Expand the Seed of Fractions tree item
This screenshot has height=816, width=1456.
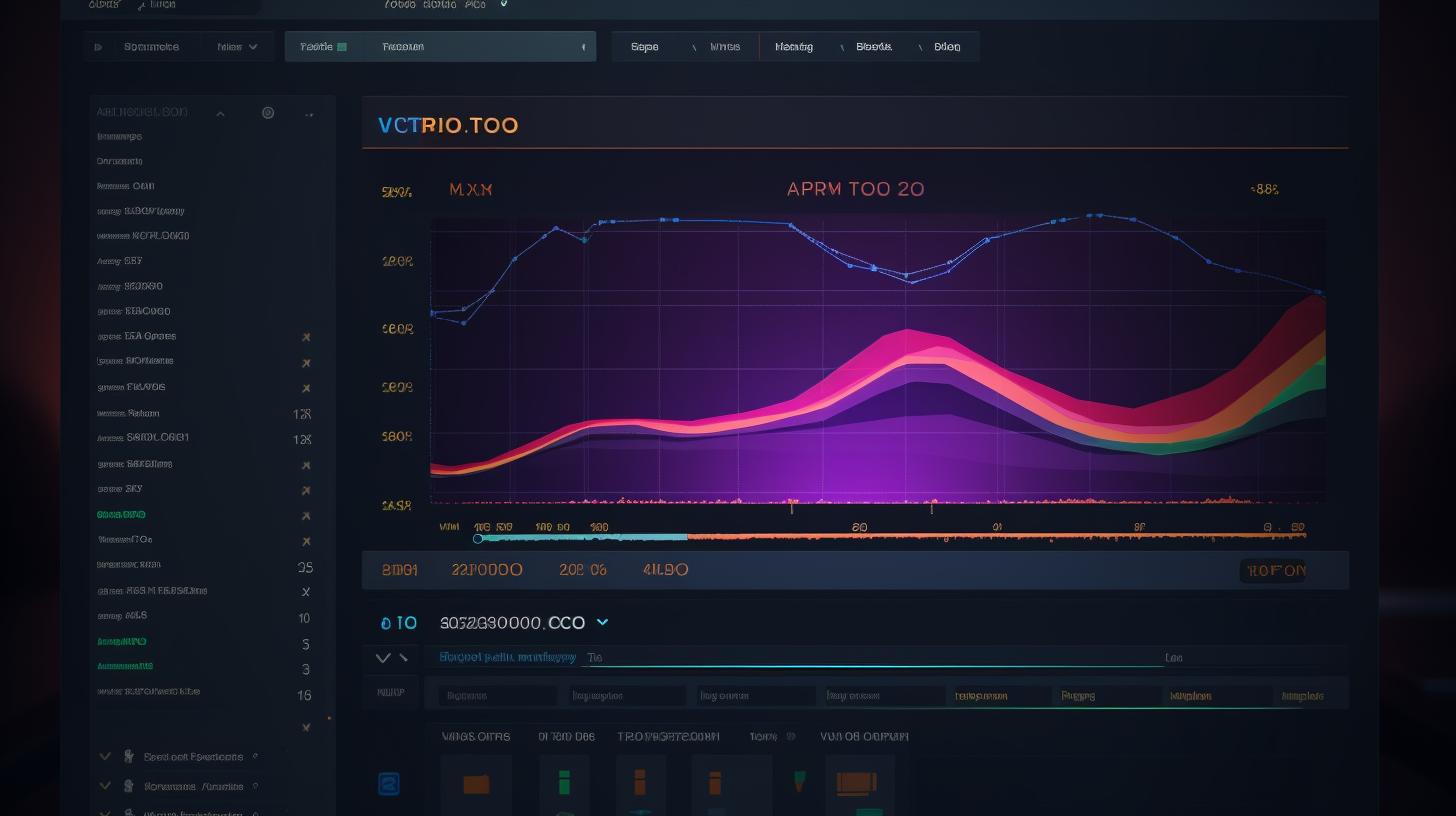coord(105,757)
